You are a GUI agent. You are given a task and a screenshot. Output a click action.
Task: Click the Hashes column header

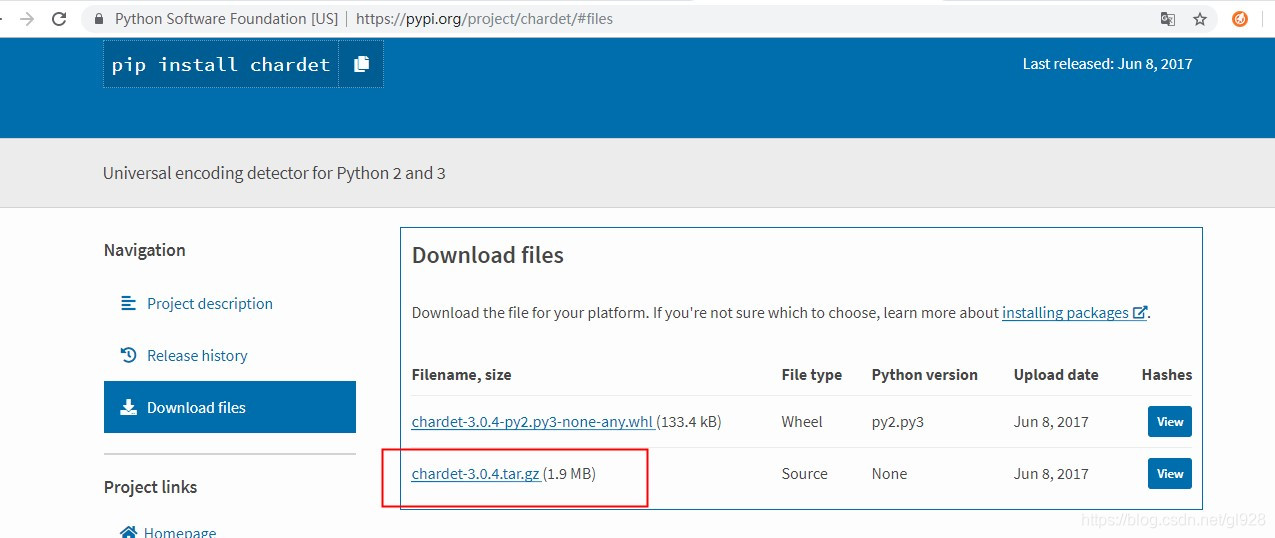1167,375
